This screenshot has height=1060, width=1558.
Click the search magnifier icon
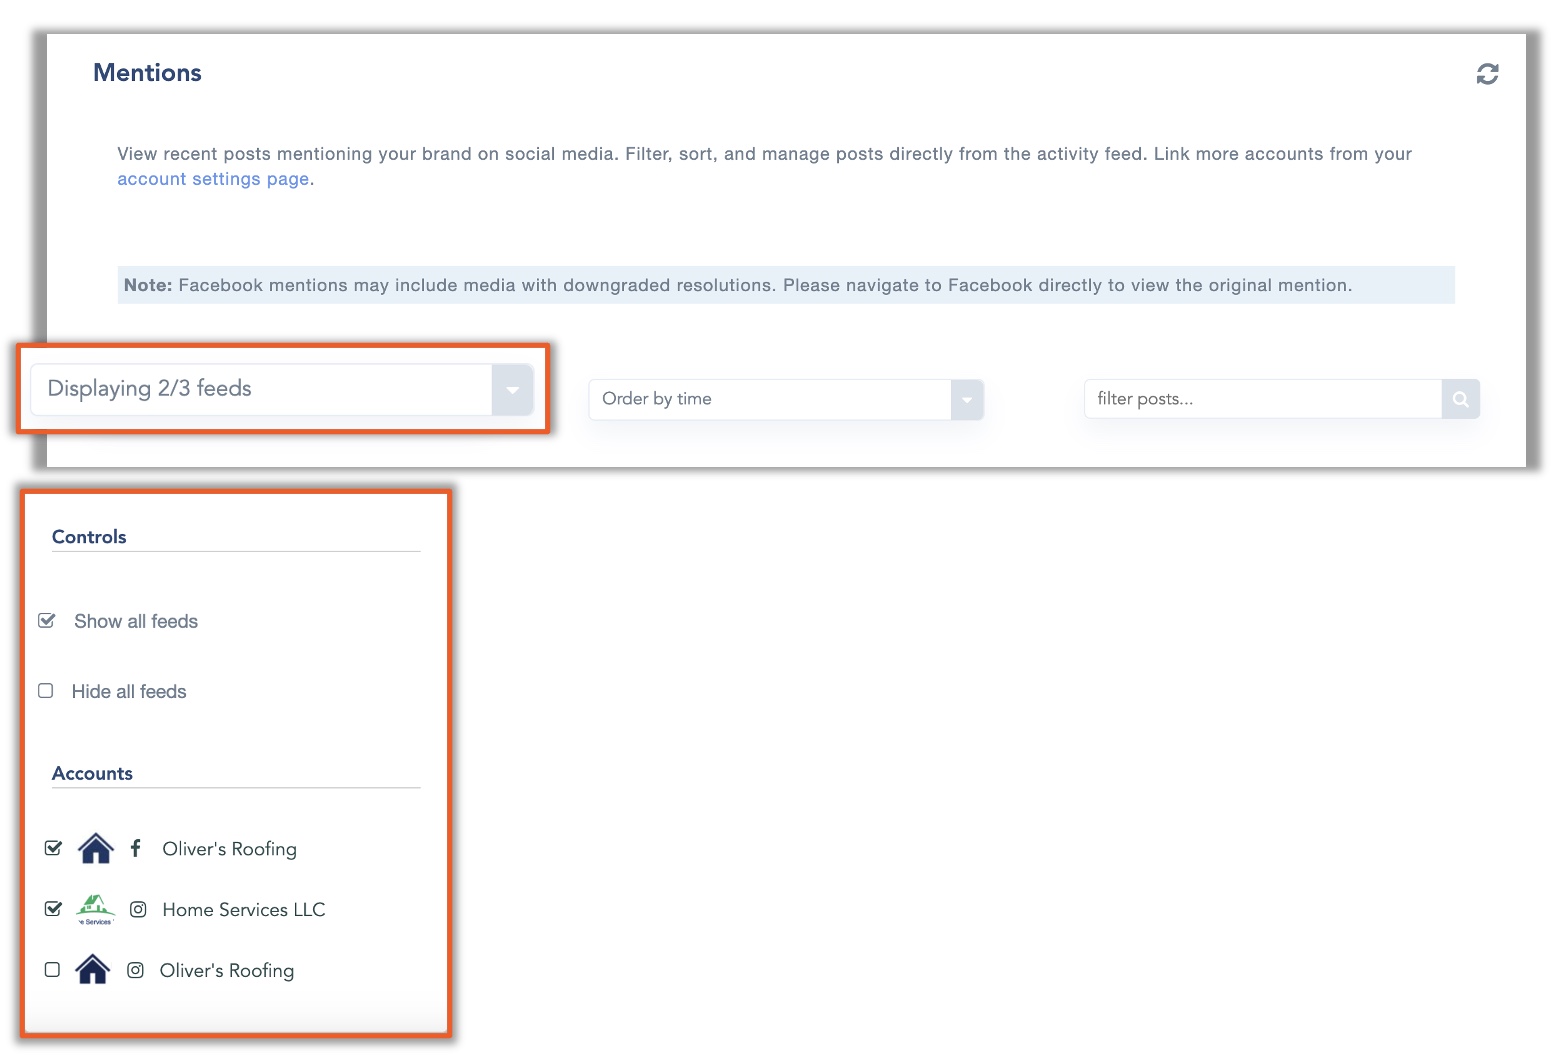click(x=1460, y=399)
